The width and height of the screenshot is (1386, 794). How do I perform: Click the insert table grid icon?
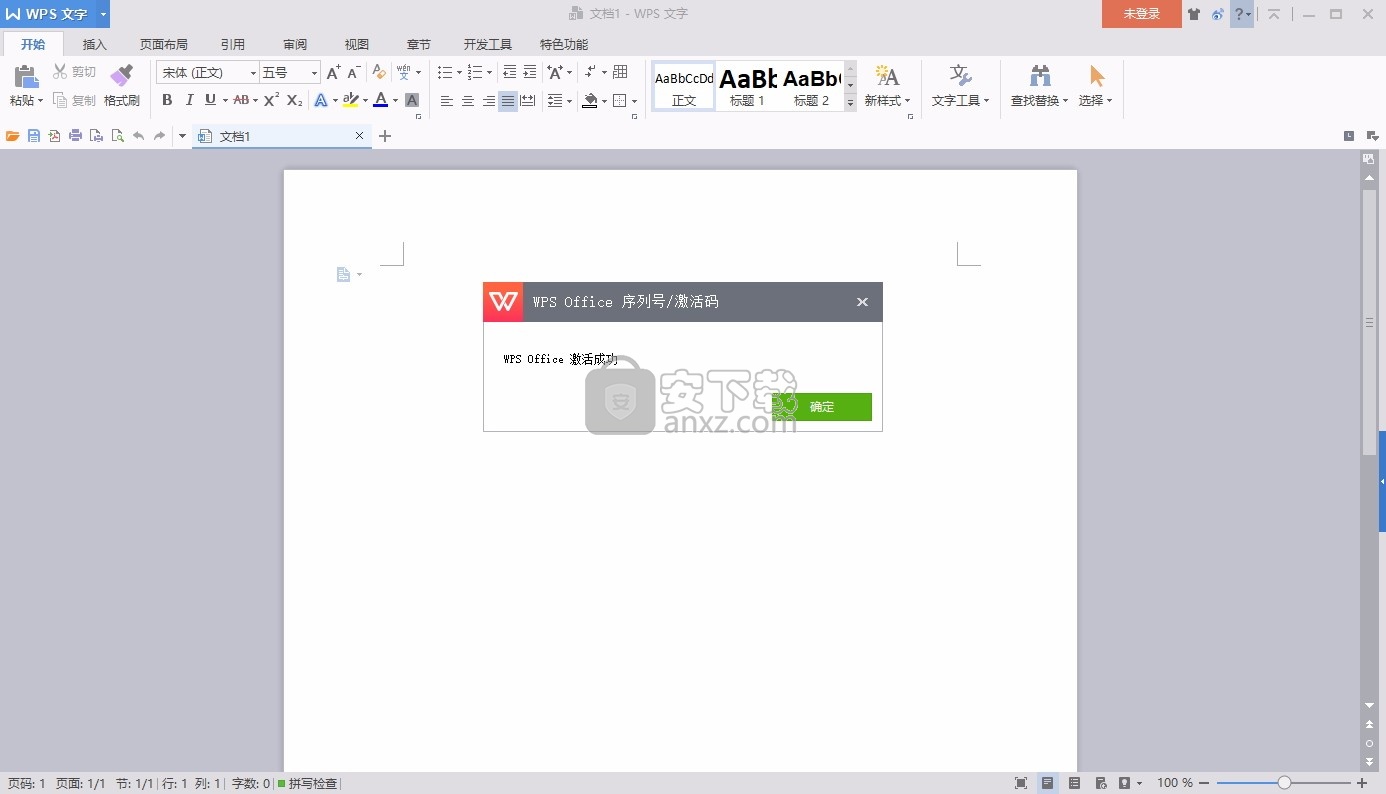[620, 72]
